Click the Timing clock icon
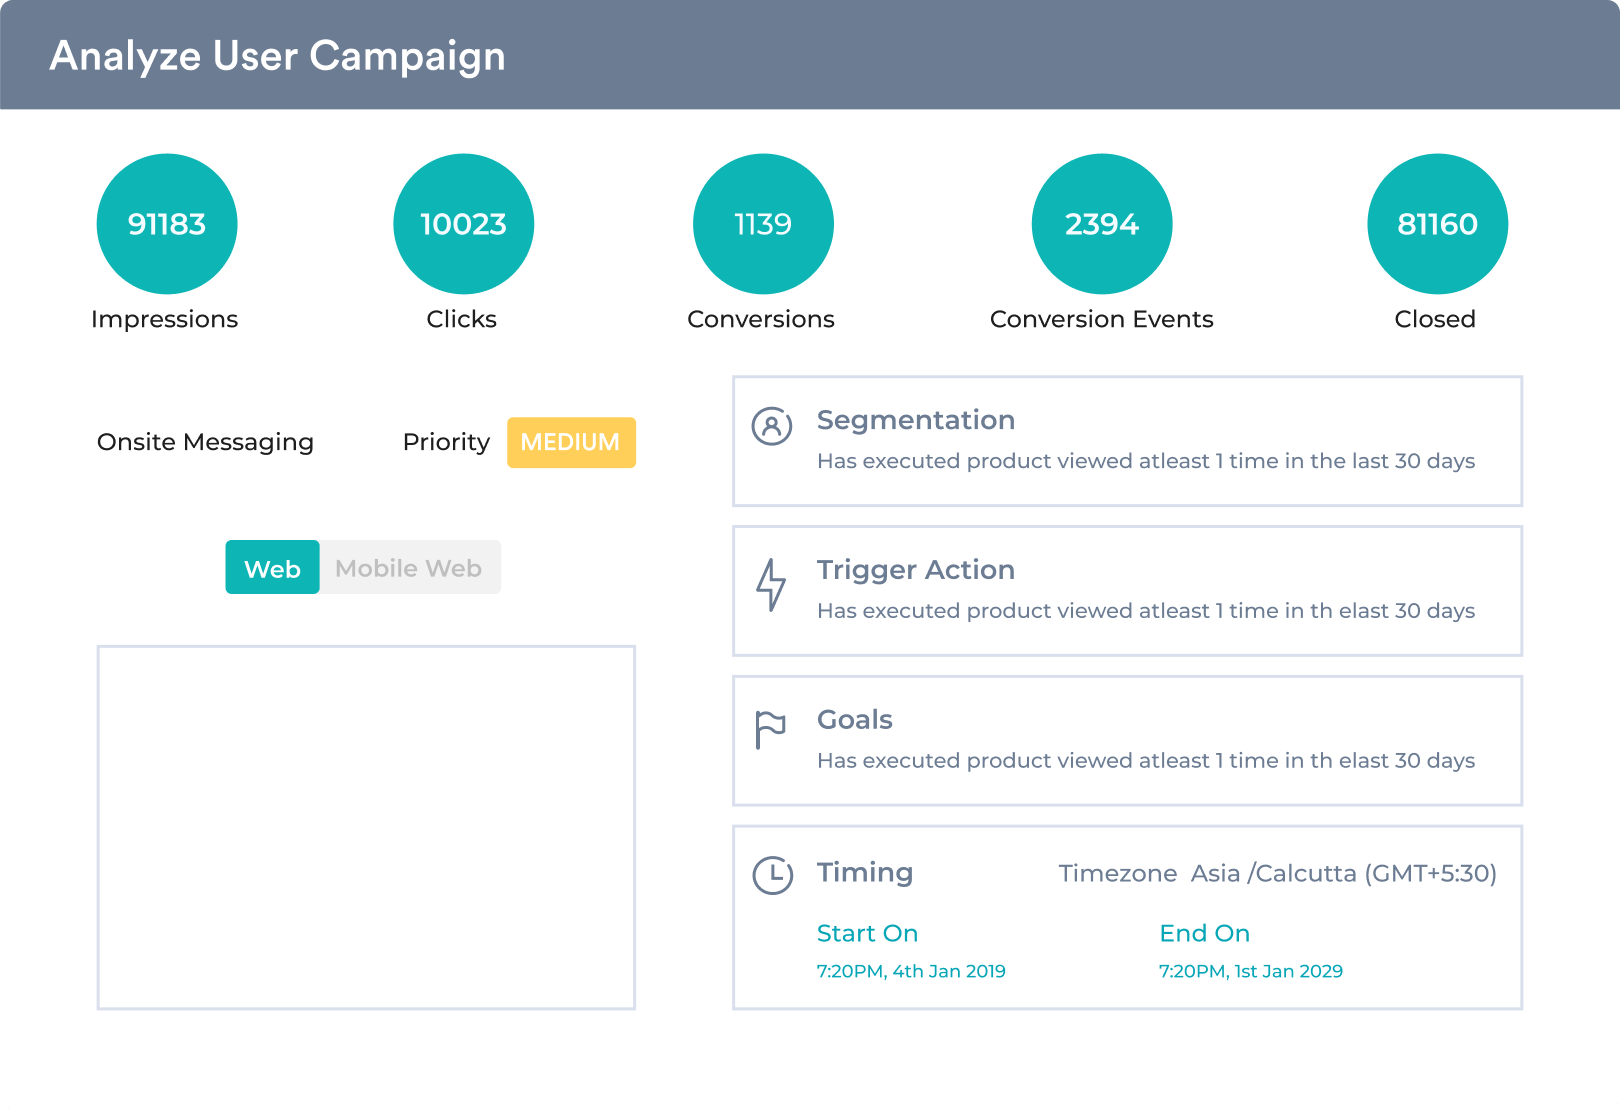Screen dimensions: 1620x1110 coord(772,875)
